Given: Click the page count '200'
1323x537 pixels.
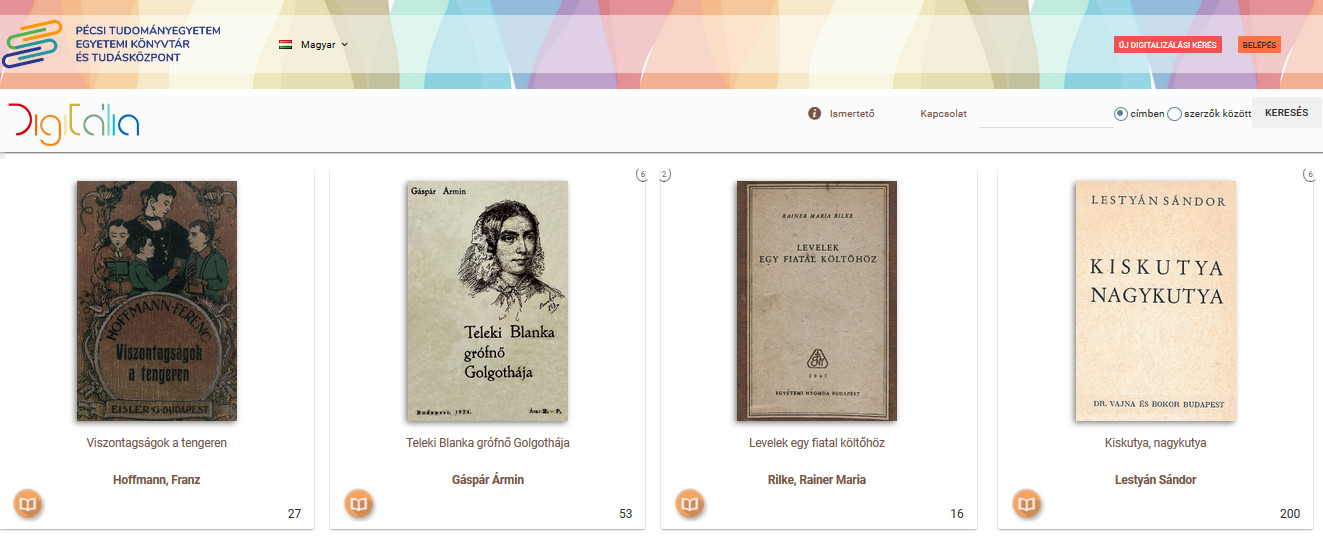Looking at the screenshot, I should coord(1290,514).
